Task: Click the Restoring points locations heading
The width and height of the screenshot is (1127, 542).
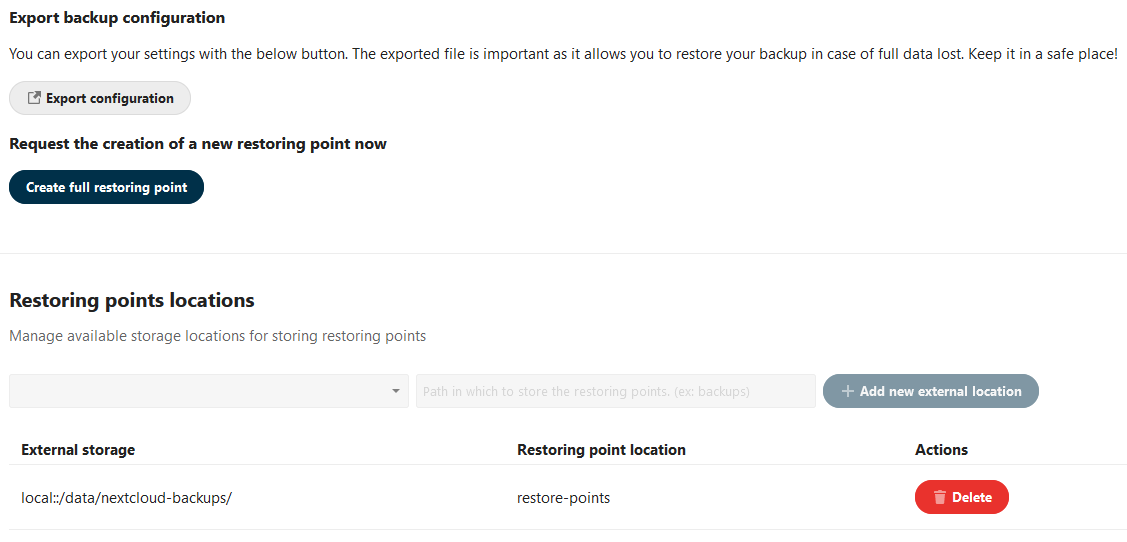Action: point(132,300)
